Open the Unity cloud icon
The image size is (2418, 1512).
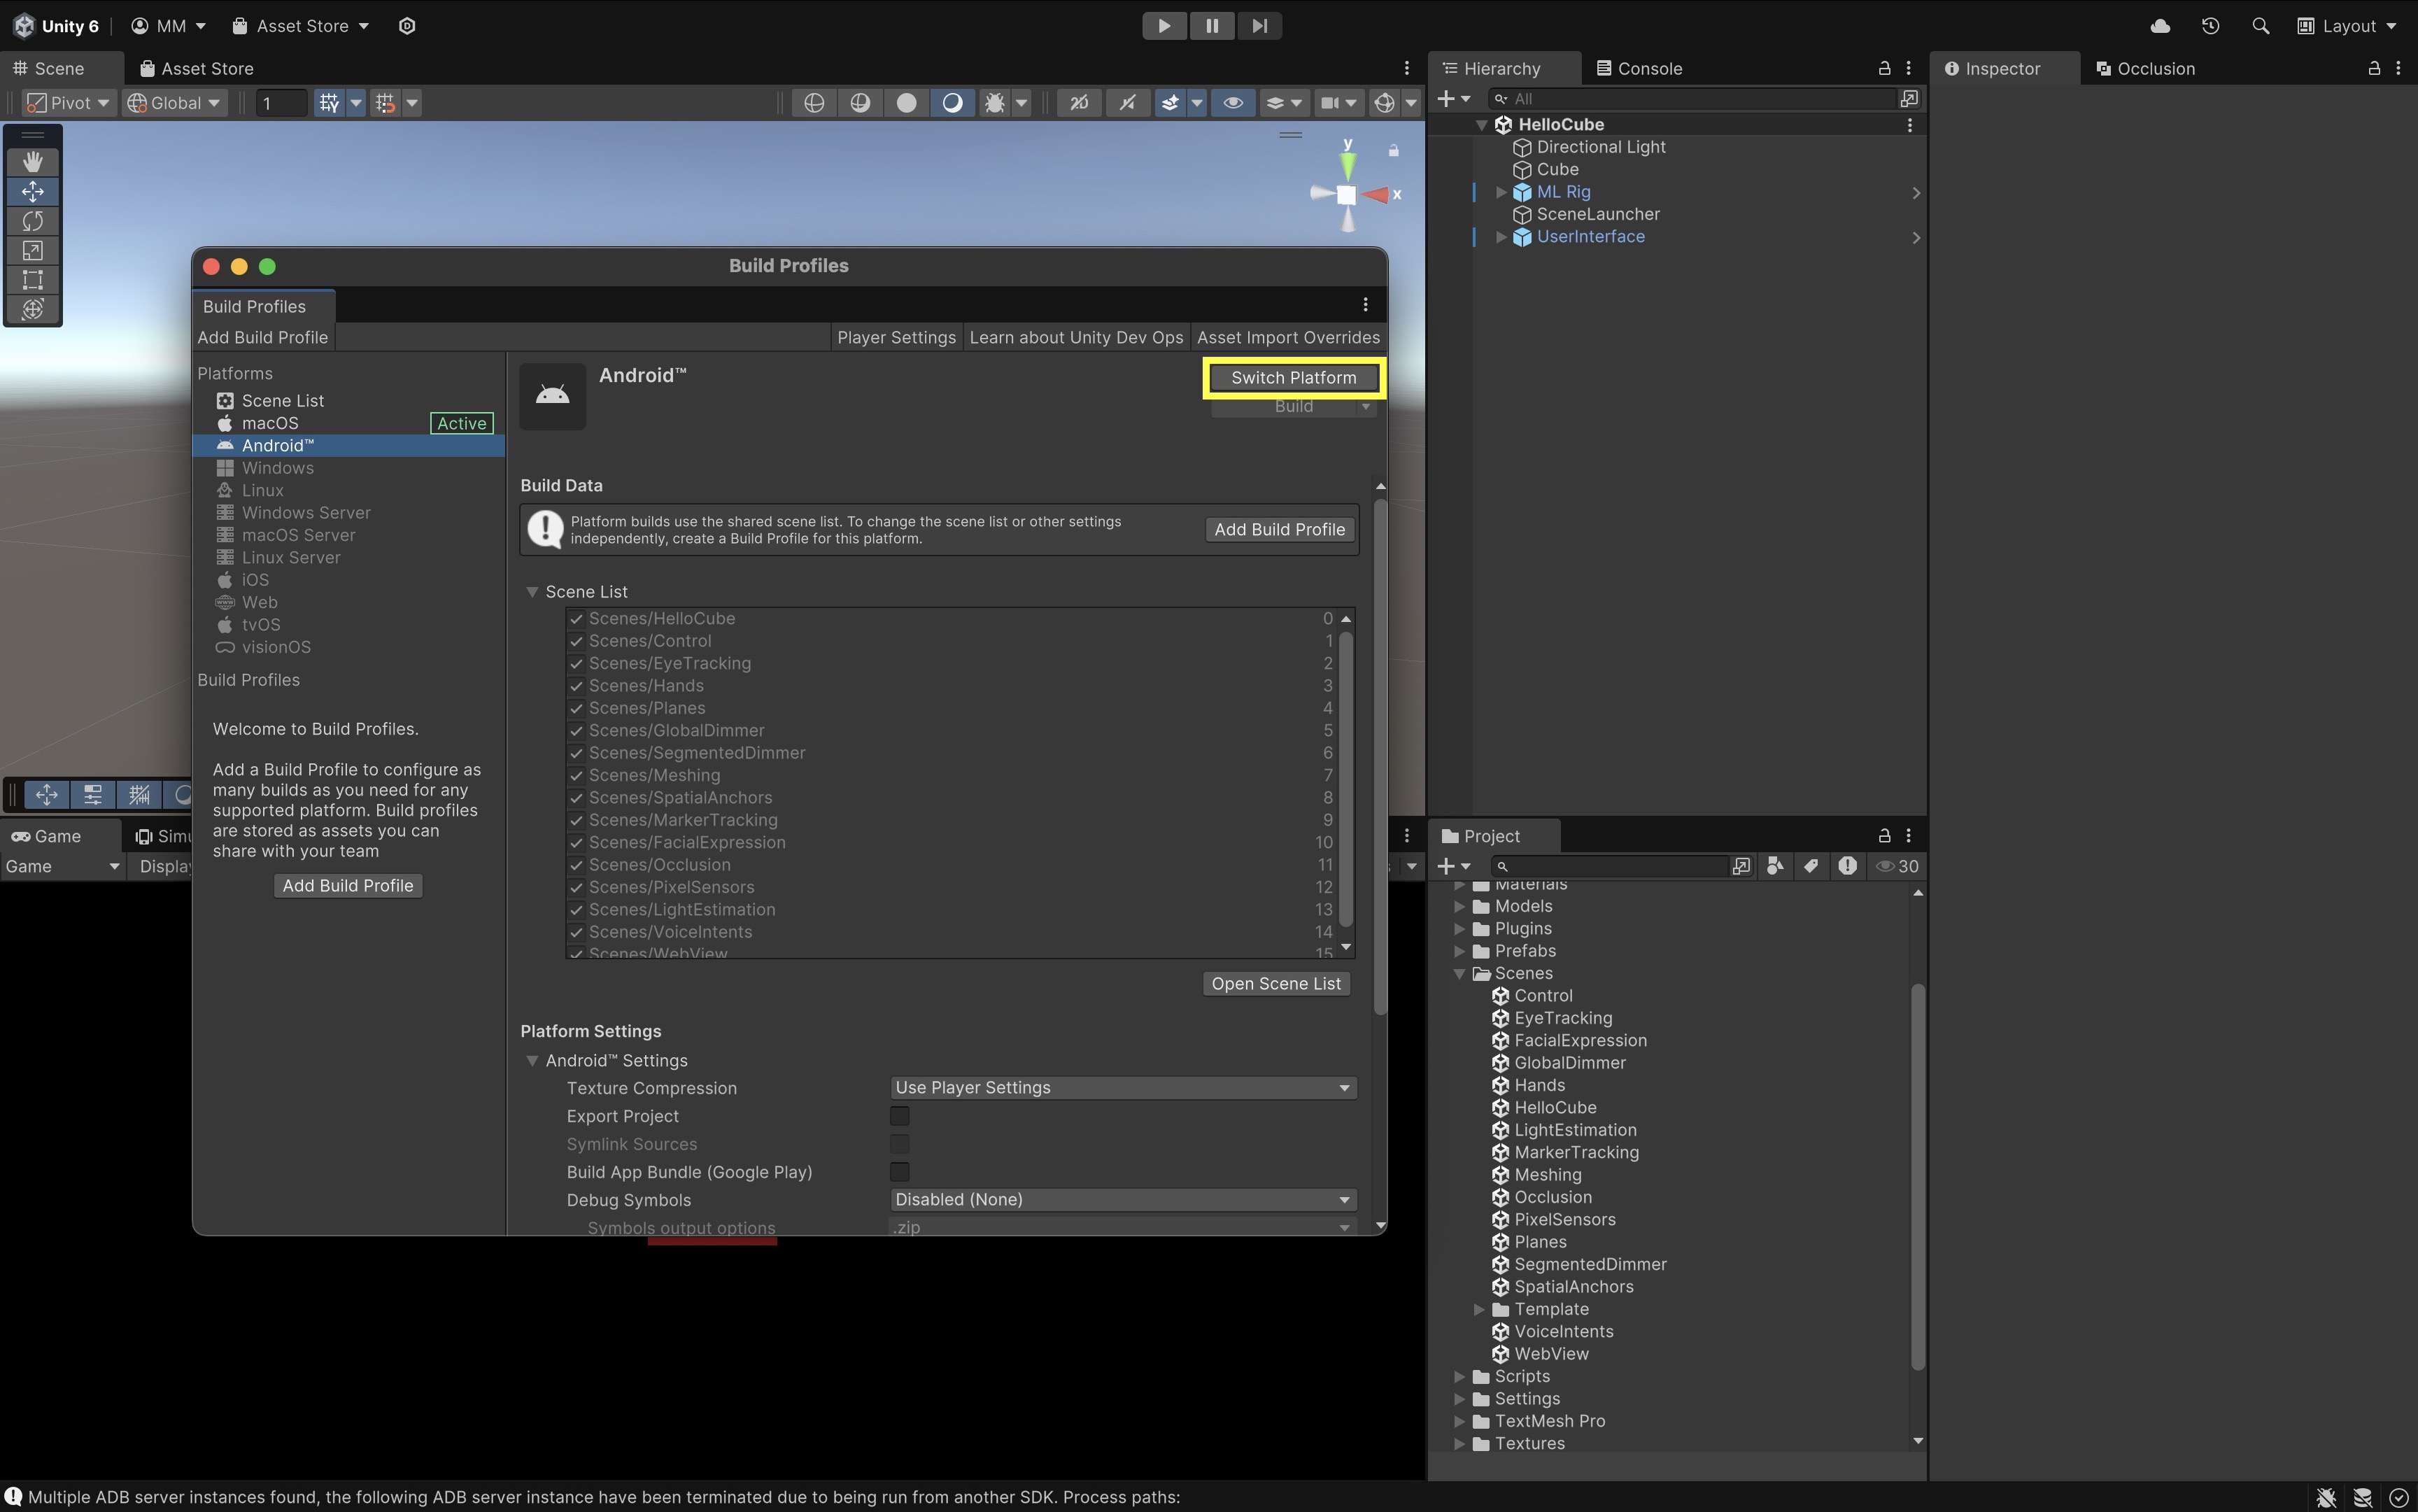[x=2160, y=26]
